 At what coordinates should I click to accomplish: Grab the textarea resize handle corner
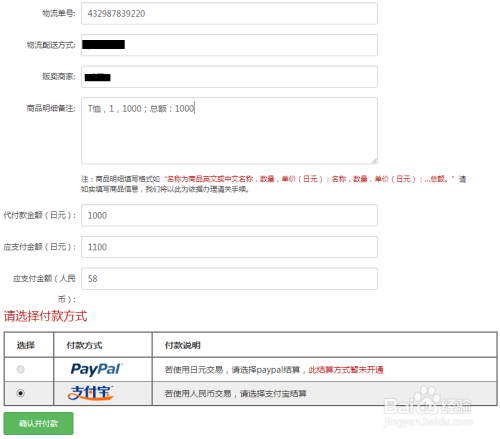(374, 161)
